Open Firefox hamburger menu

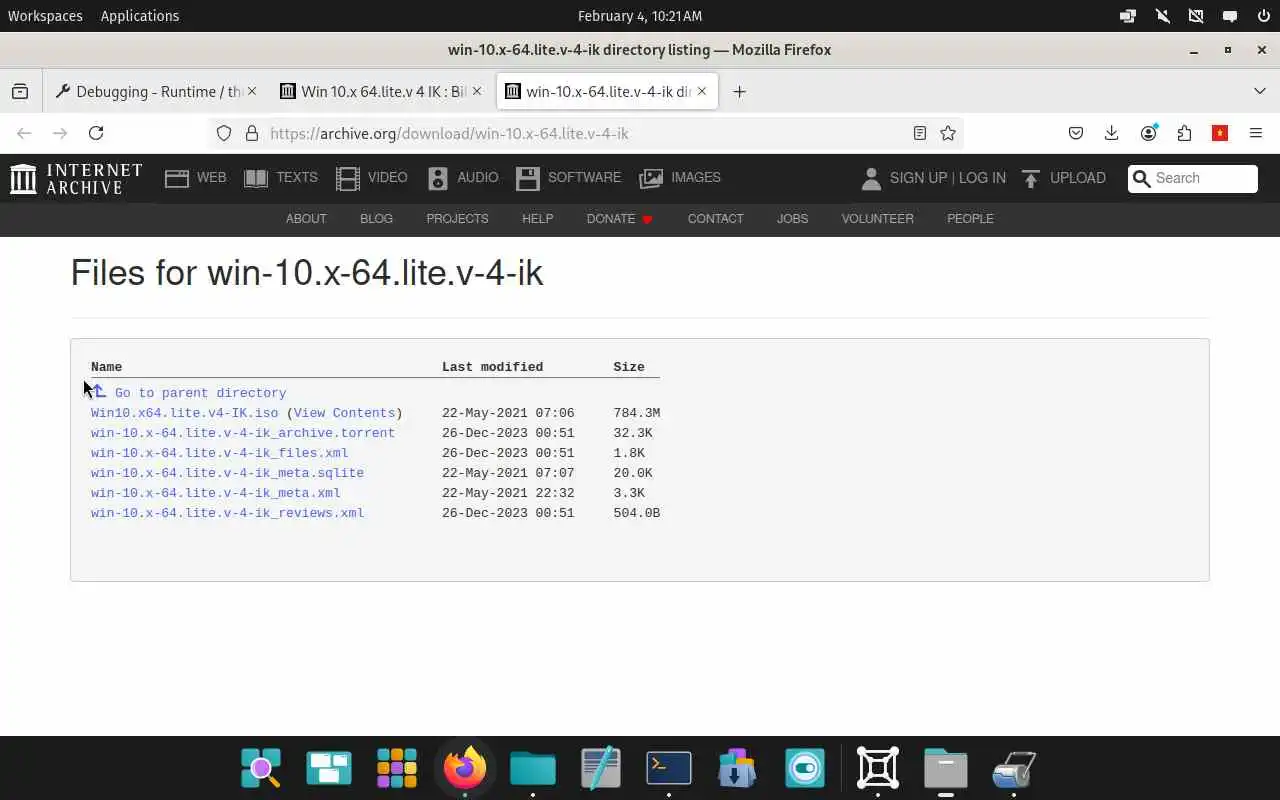pyautogui.click(x=1256, y=133)
